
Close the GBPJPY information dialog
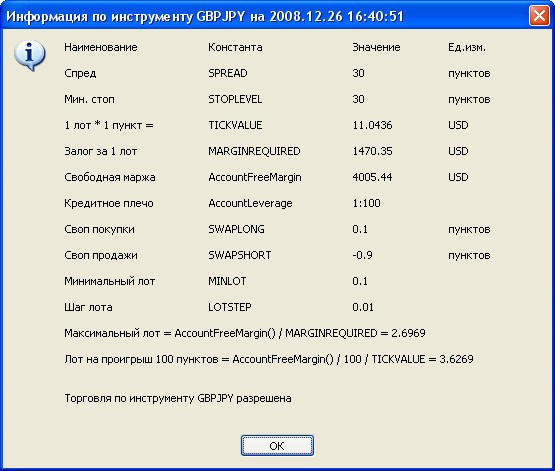pos(539,16)
